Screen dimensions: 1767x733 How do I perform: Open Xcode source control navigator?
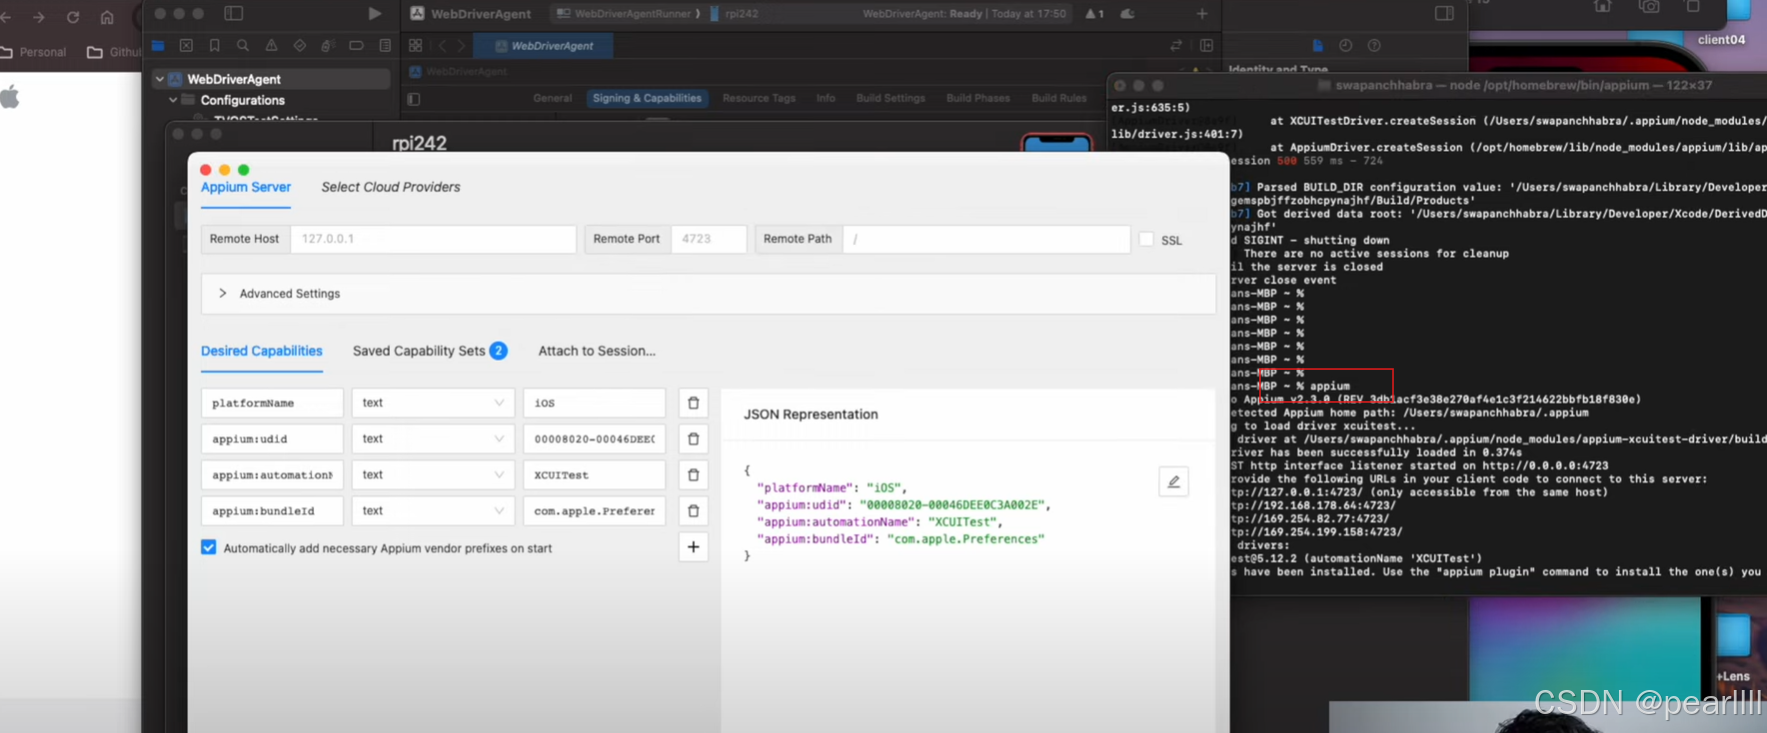pyautogui.click(x=186, y=46)
